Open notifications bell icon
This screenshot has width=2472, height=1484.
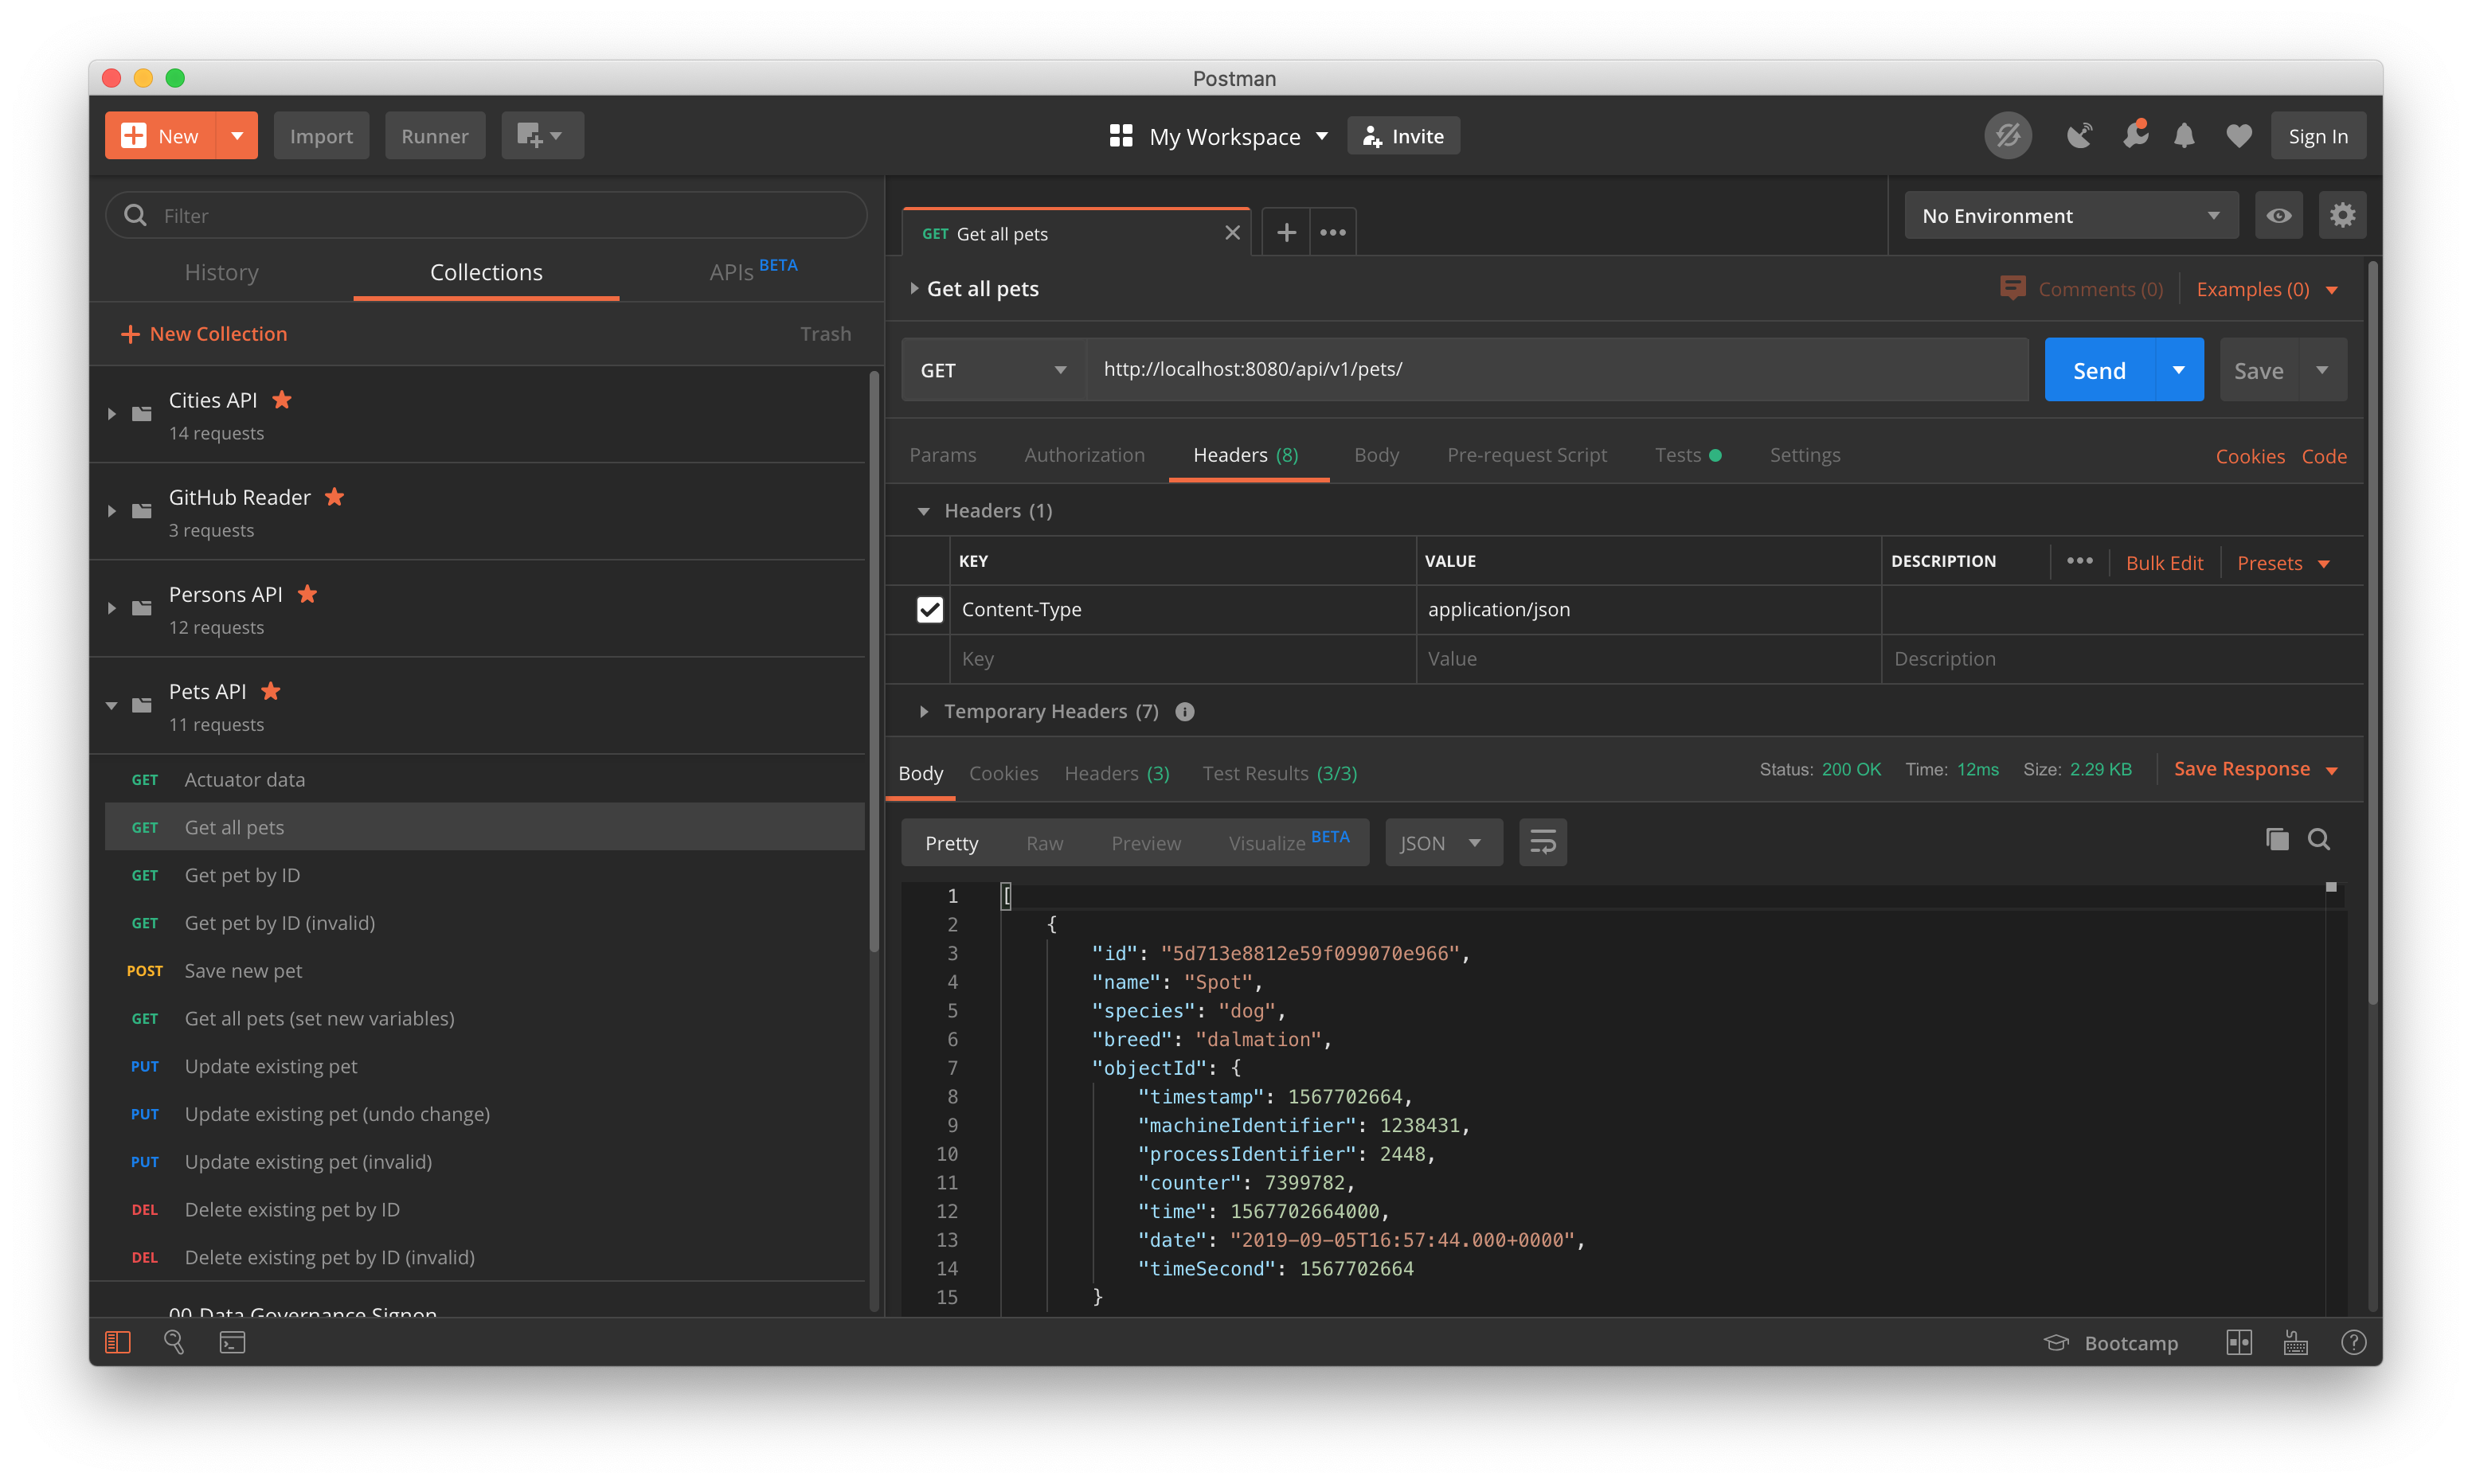[x=2184, y=136]
